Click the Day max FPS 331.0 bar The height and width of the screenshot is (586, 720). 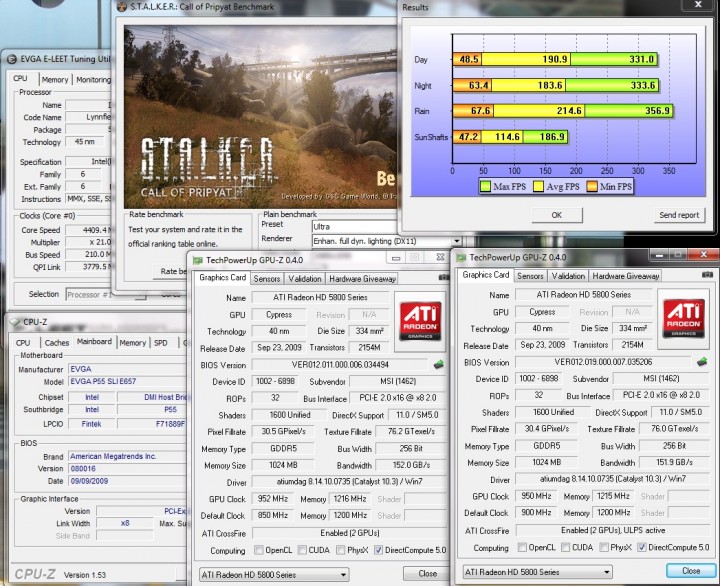pyautogui.click(x=614, y=59)
